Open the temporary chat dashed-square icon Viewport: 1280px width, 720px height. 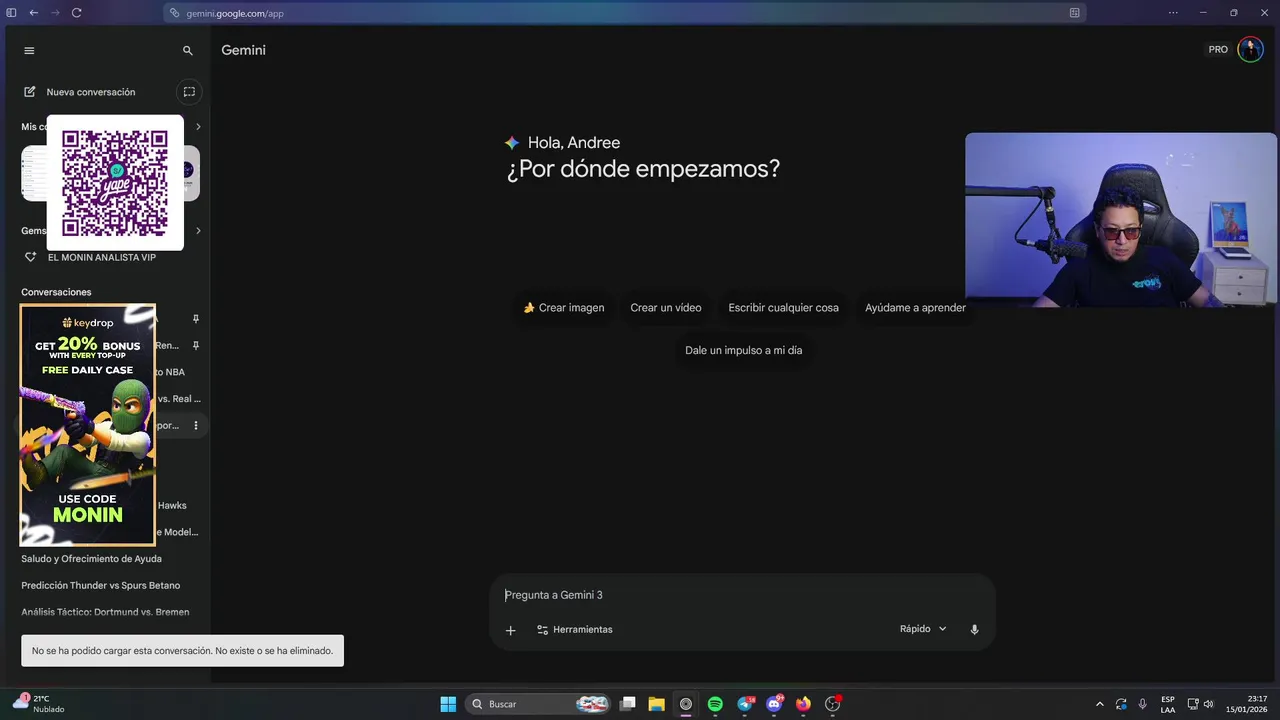189,92
